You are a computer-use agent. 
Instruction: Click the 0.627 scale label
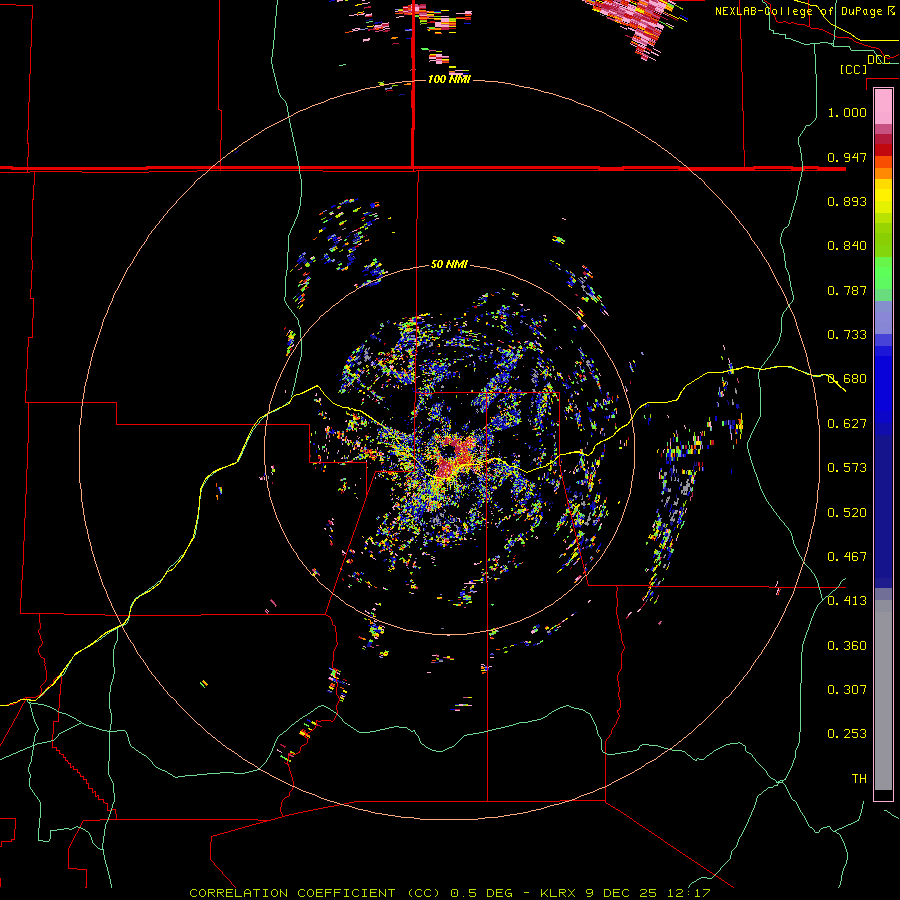[847, 424]
